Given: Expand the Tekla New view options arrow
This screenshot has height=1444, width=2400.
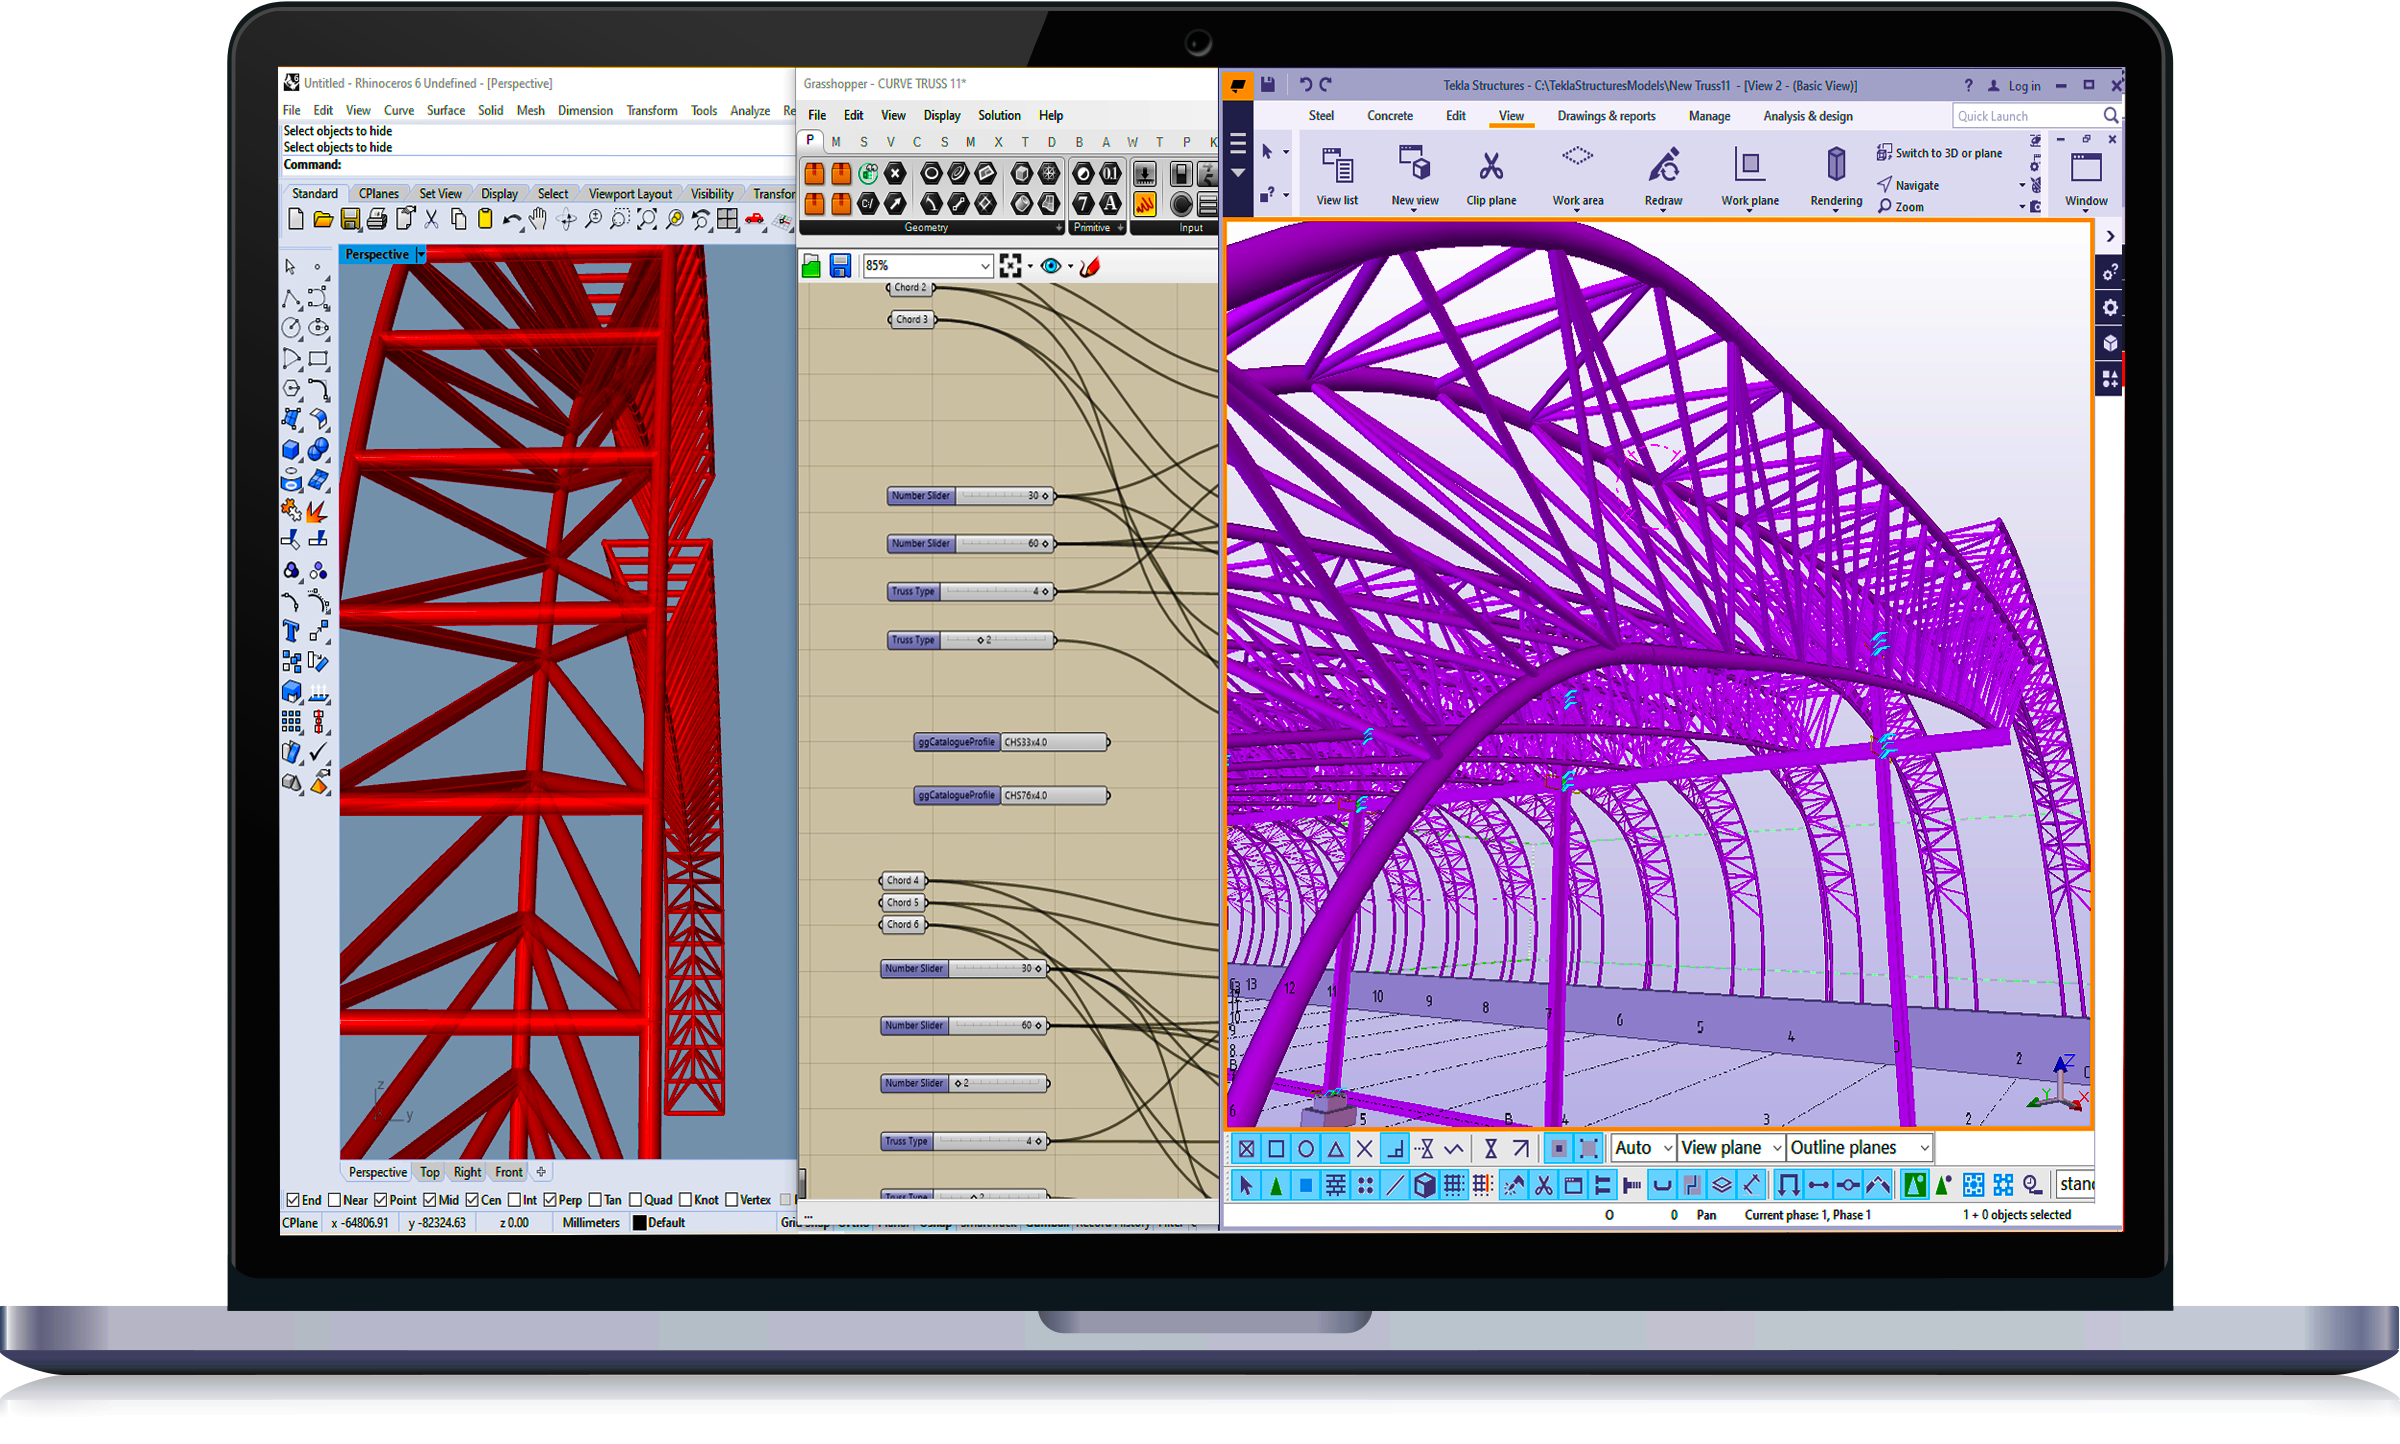Looking at the screenshot, I should tap(1414, 211).
